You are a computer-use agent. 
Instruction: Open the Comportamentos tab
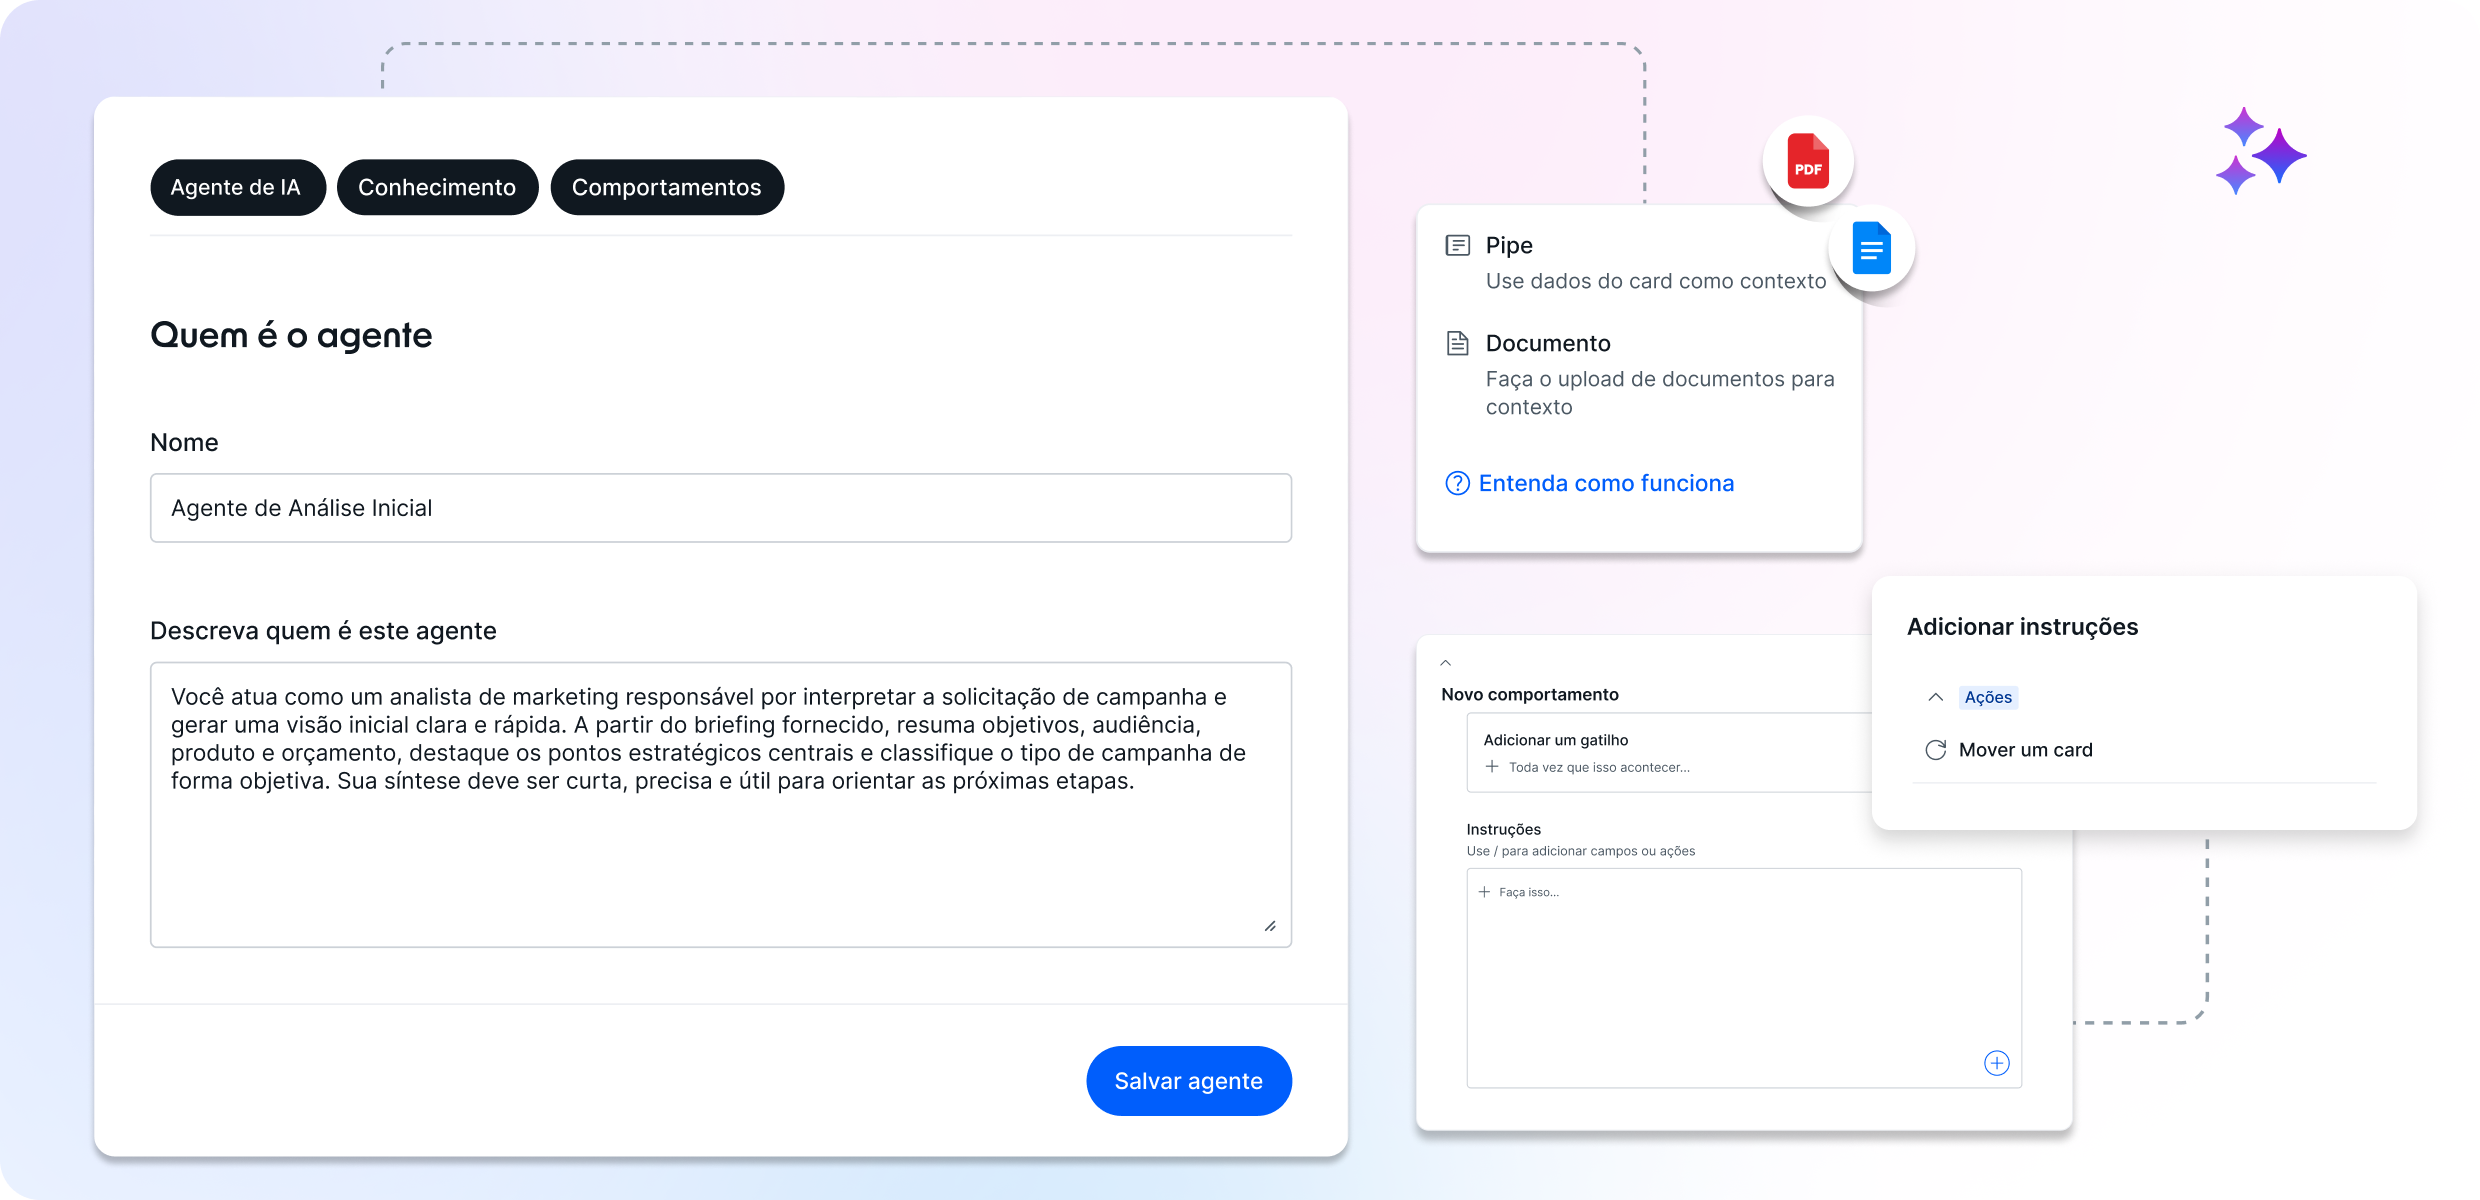666,187
